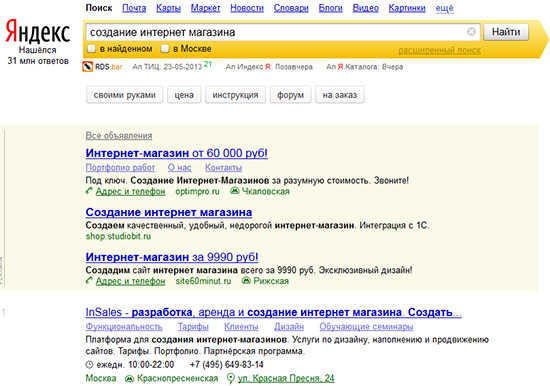
Task: Click the '31 млн ответов' count
Action: click(x=38, y=61)
